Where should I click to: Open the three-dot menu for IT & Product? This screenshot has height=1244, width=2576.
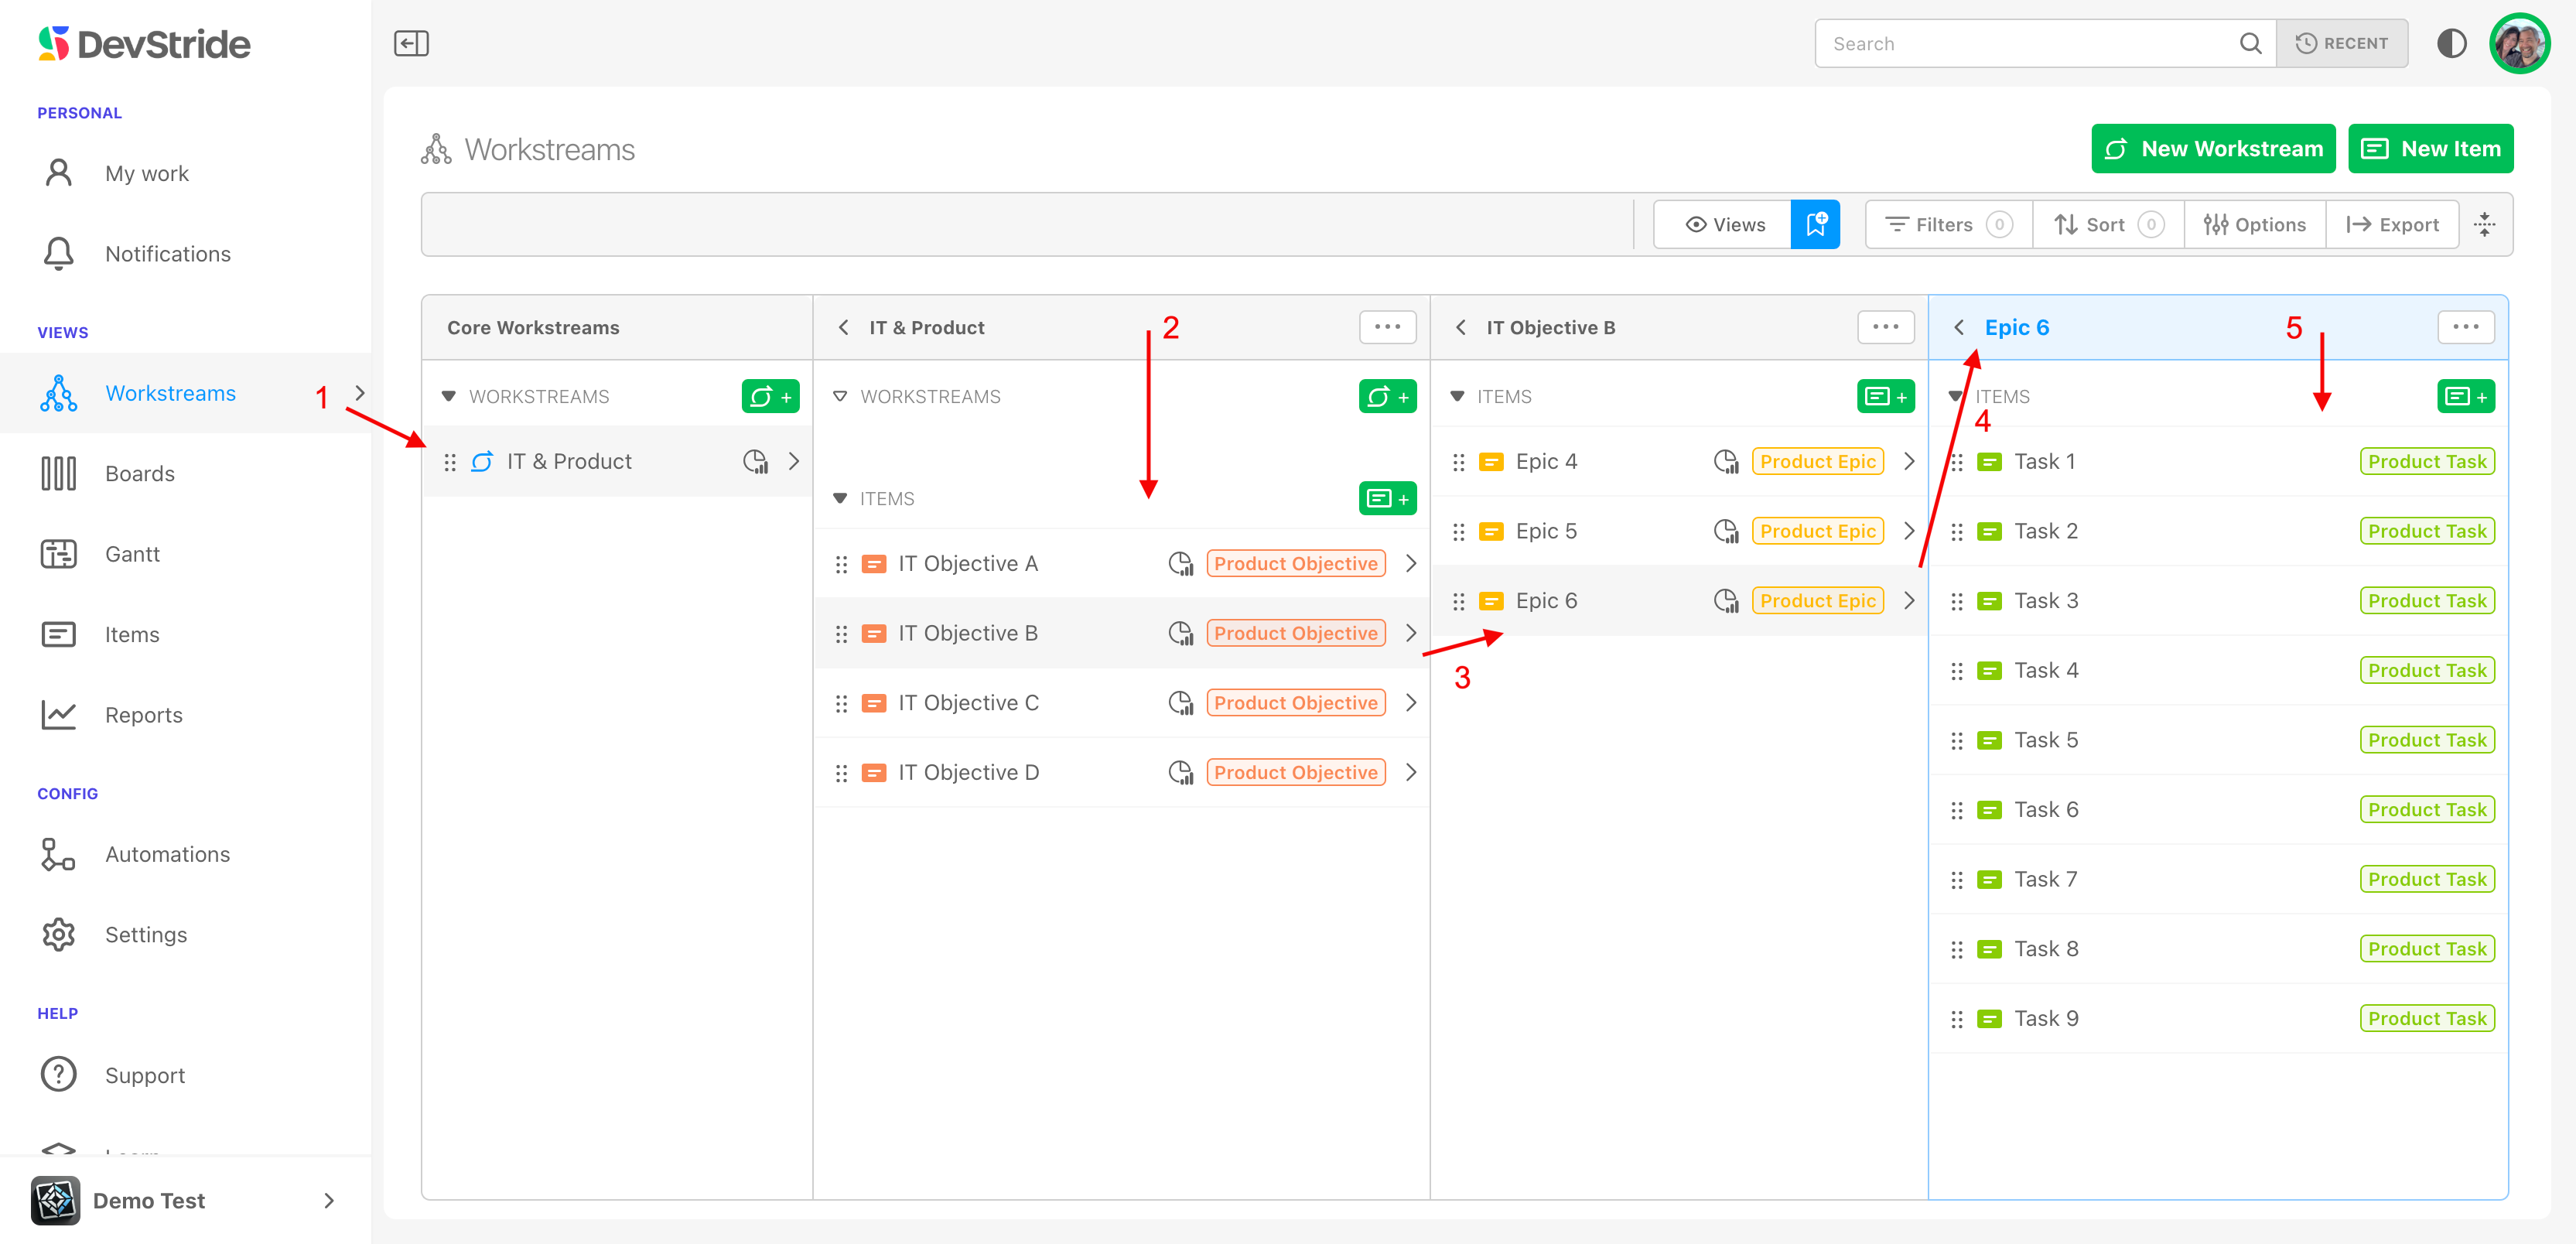(x=1387, y=327)
